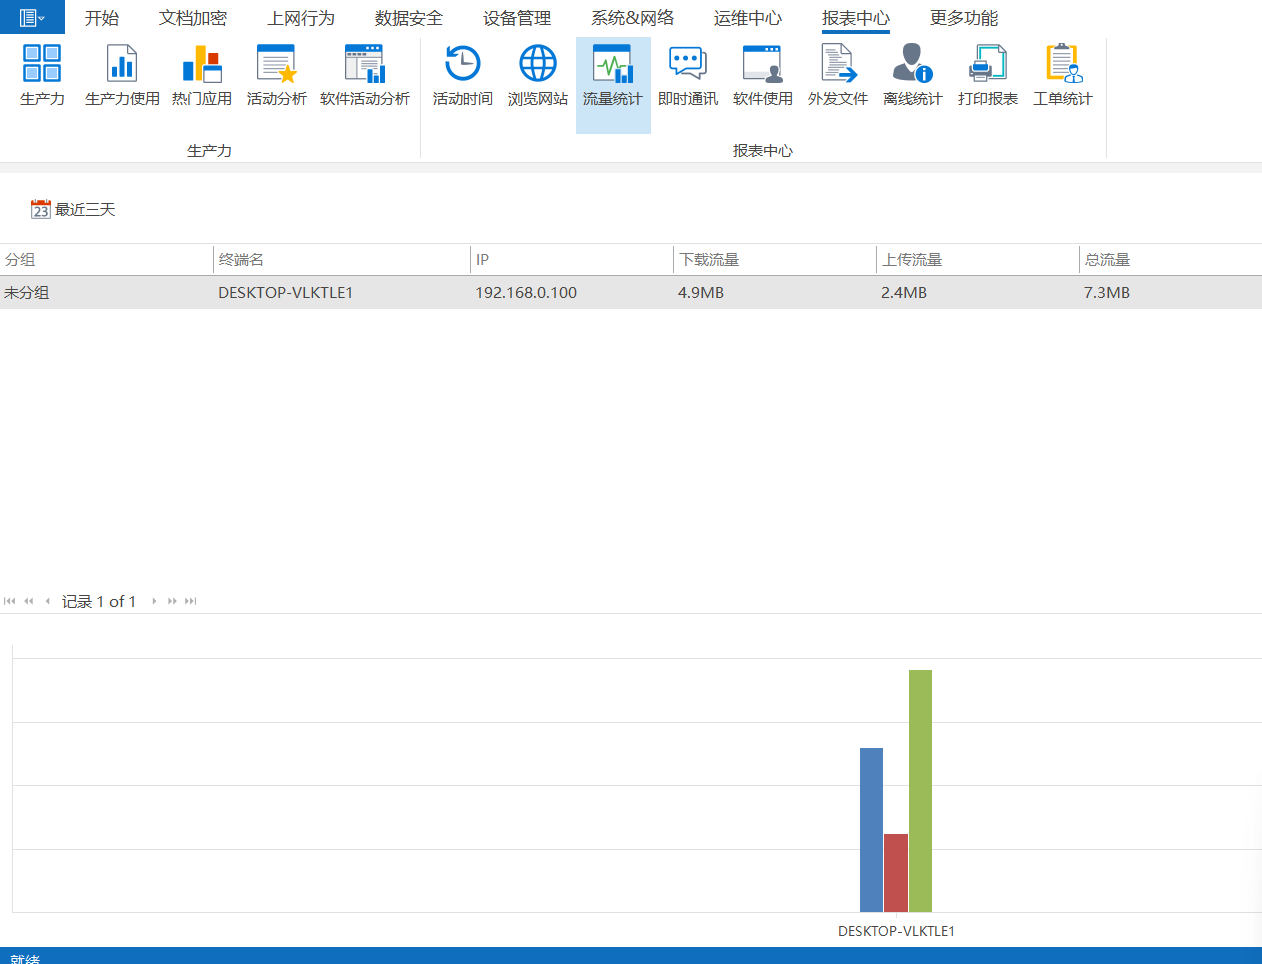The height and width of the screenshot is (964, 1262).
Task: Switch to the 上网行为 ribbon tab
Action: pyautogui.click(x=300, y=18)
